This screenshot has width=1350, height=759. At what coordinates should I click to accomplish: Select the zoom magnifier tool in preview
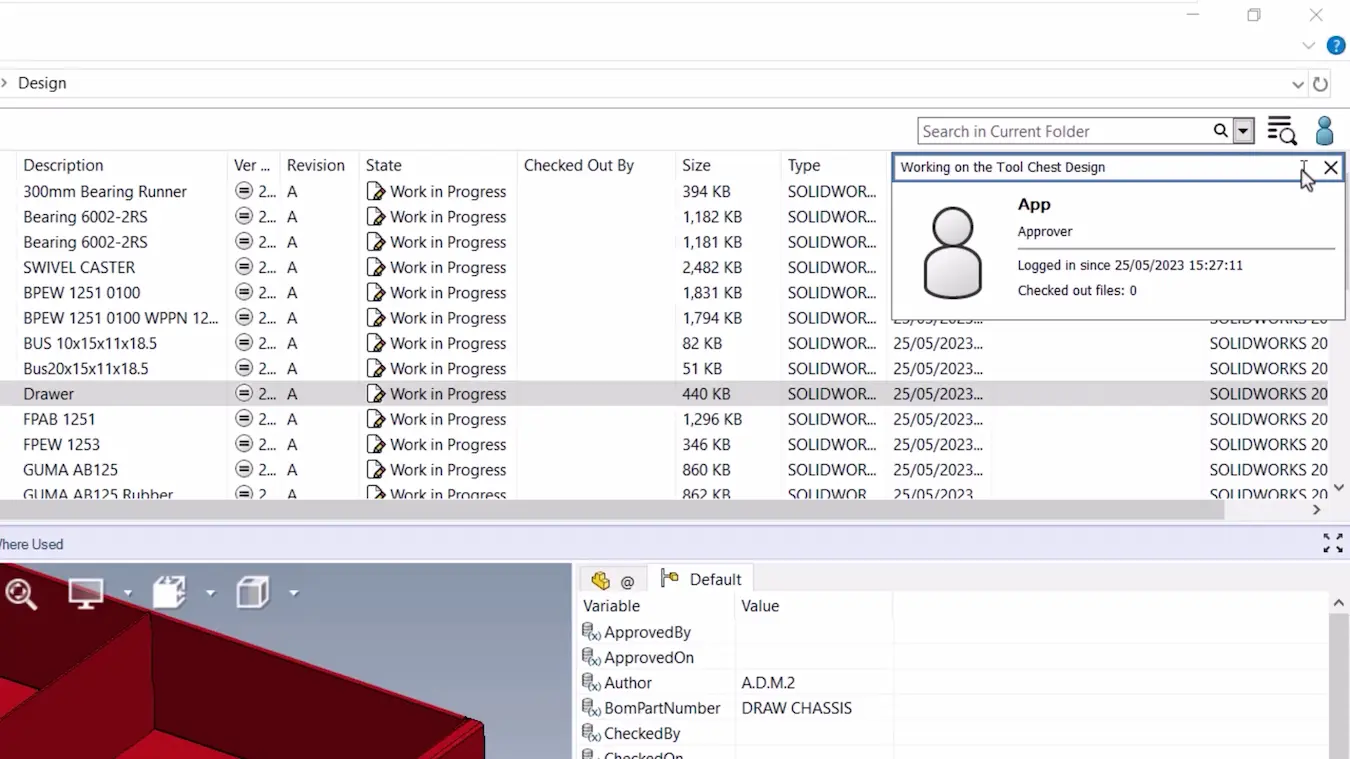tap(21, 592)
